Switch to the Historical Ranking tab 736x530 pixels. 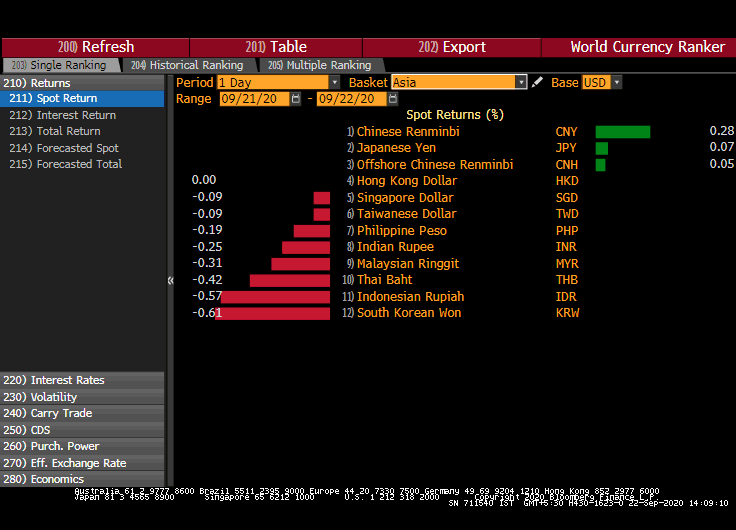click(187, 65)
